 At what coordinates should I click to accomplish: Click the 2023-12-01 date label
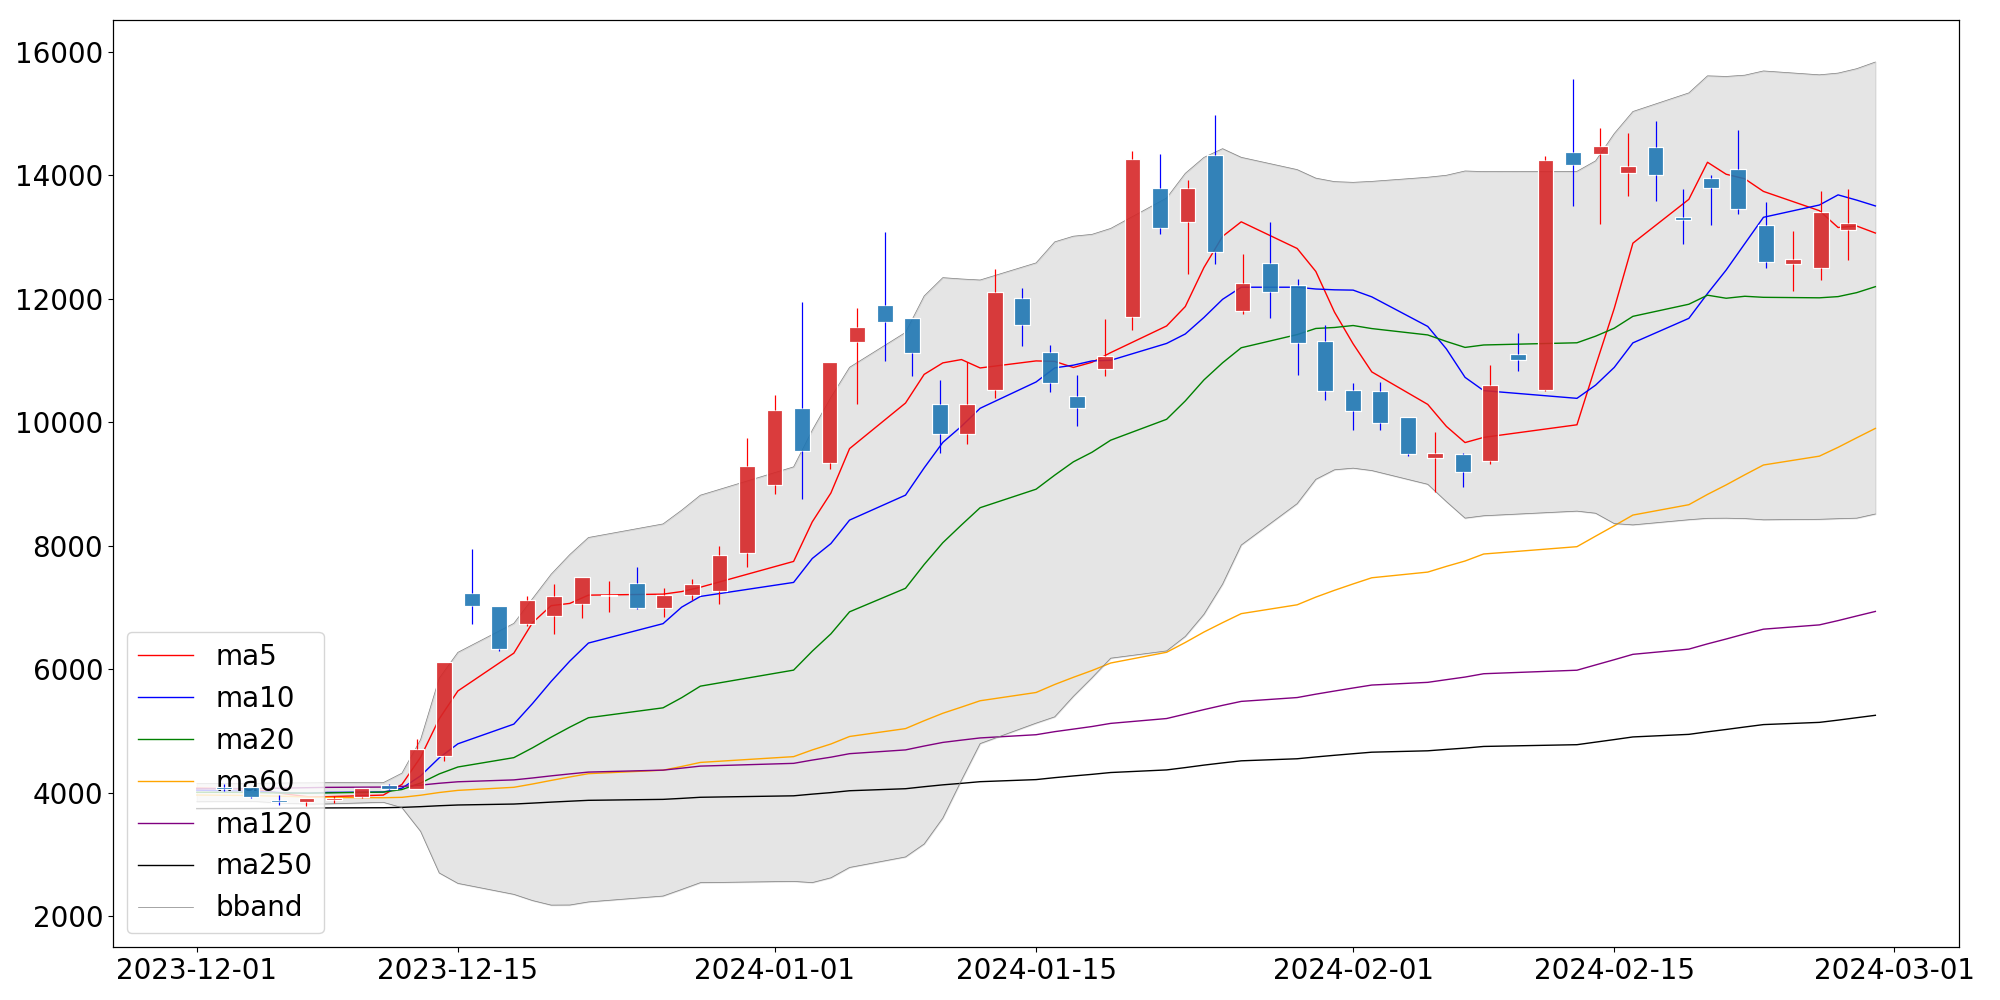tap(197, 970)
